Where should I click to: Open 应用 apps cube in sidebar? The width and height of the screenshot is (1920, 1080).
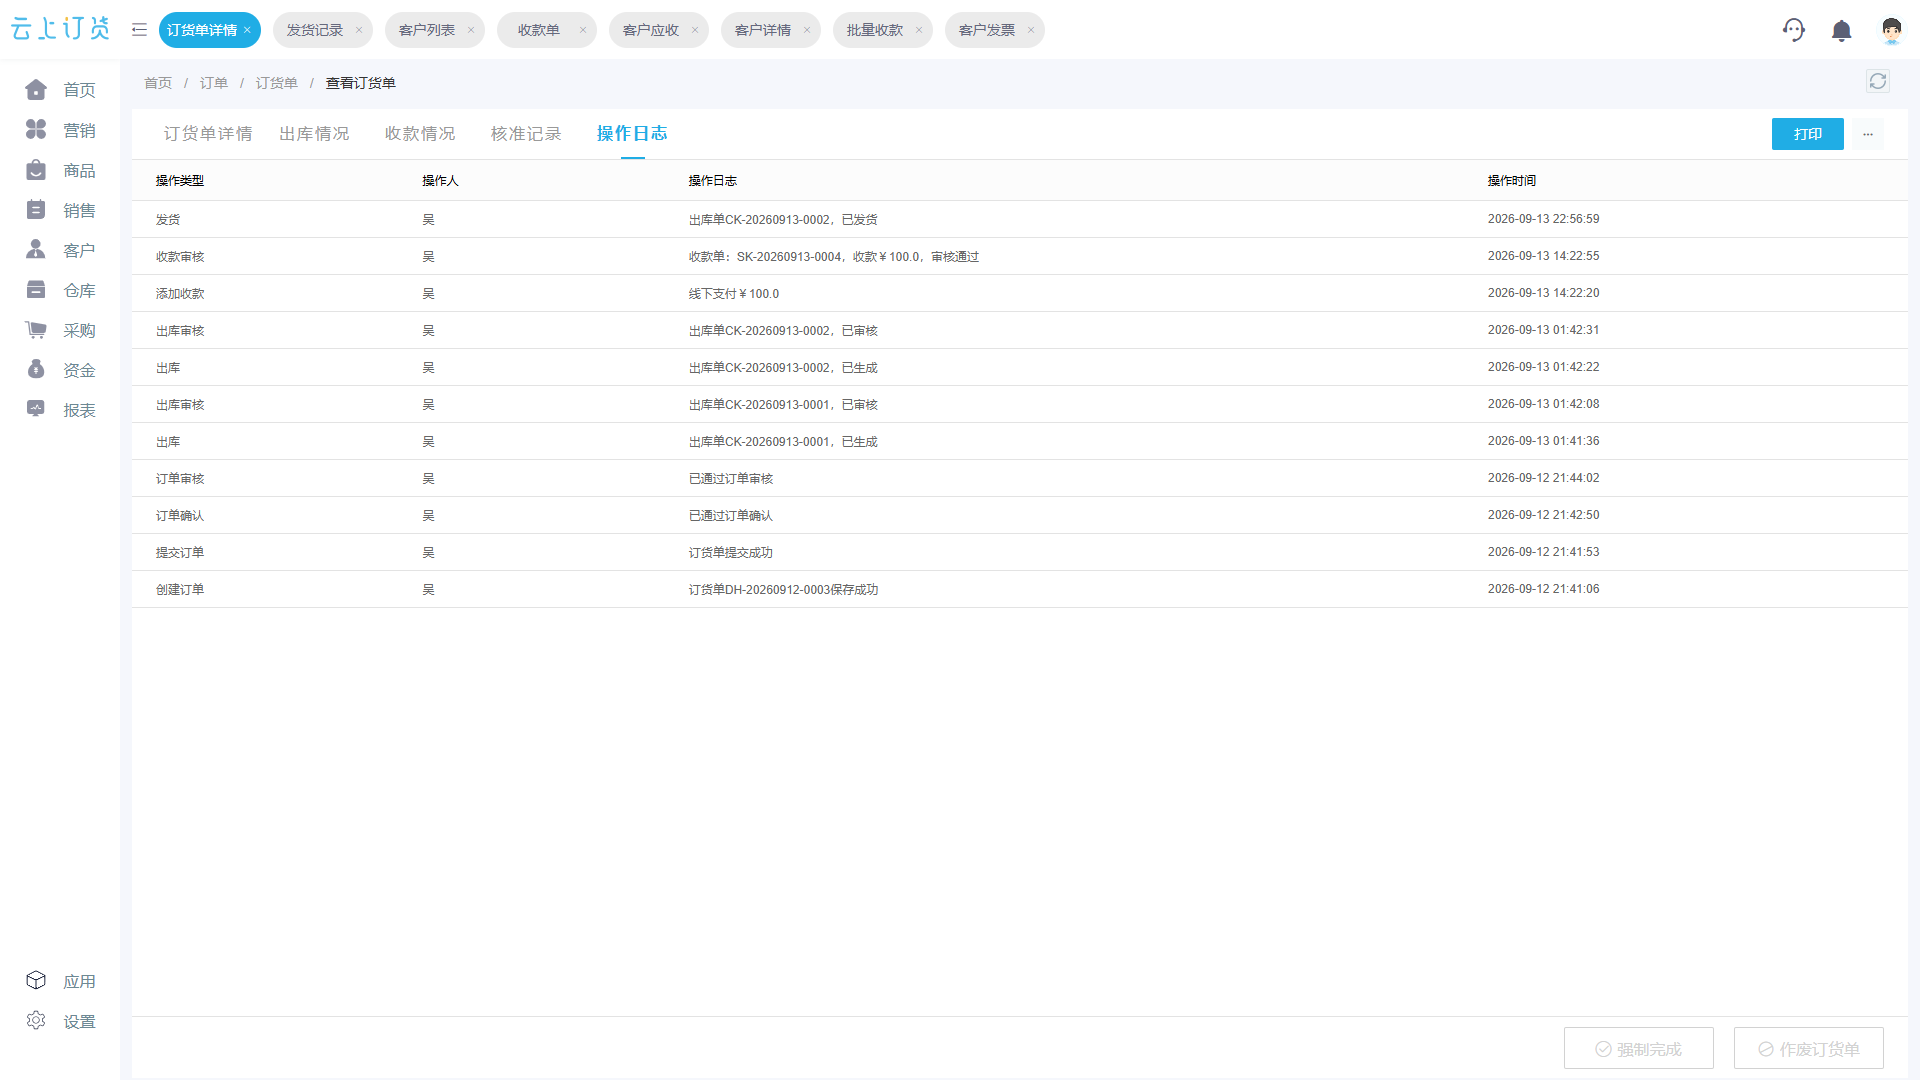(60, 981)
